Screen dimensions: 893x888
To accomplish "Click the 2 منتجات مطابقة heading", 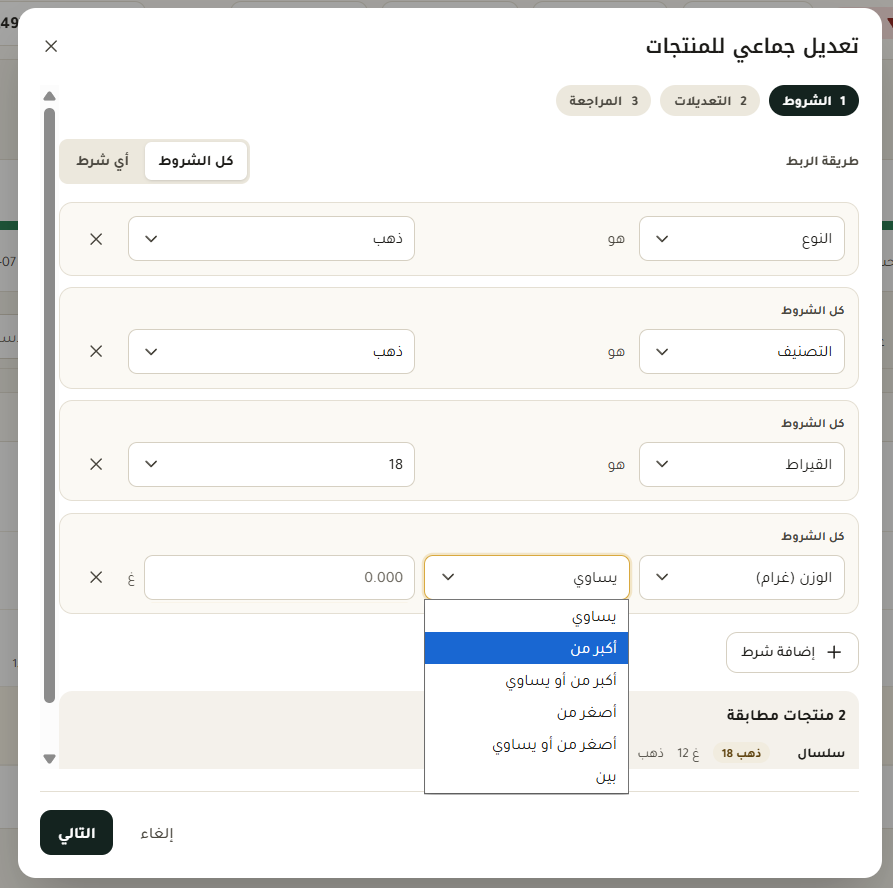I will pyautogui.click(x=785, y=715).
